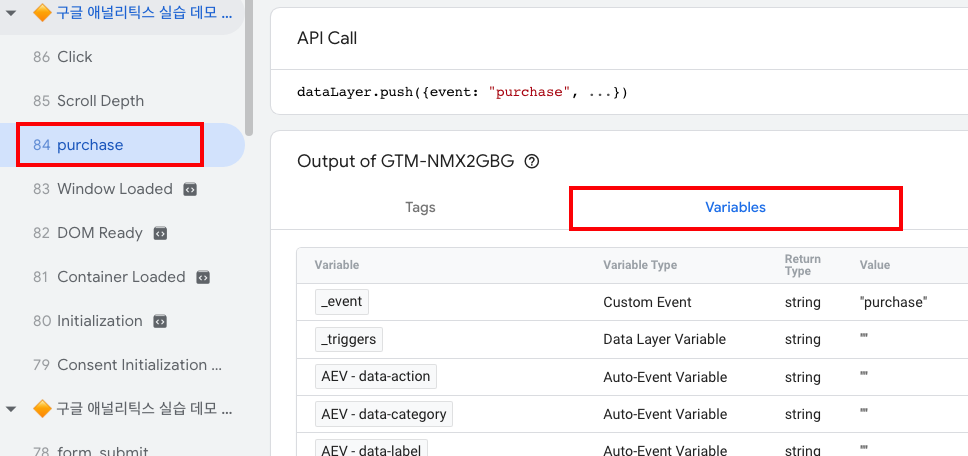Select event 85 Scroll Depth

(100, 101)
